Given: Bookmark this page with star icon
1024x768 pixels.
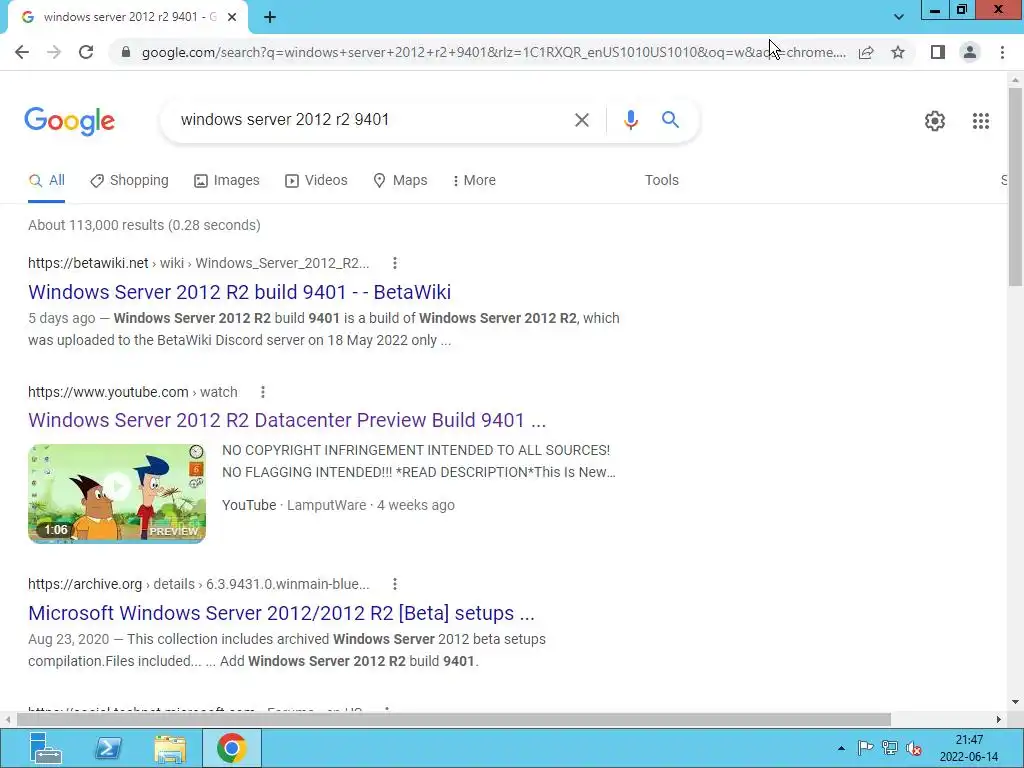Looking at the screenshot, I should pyautogui.click(x=898, y=52).
